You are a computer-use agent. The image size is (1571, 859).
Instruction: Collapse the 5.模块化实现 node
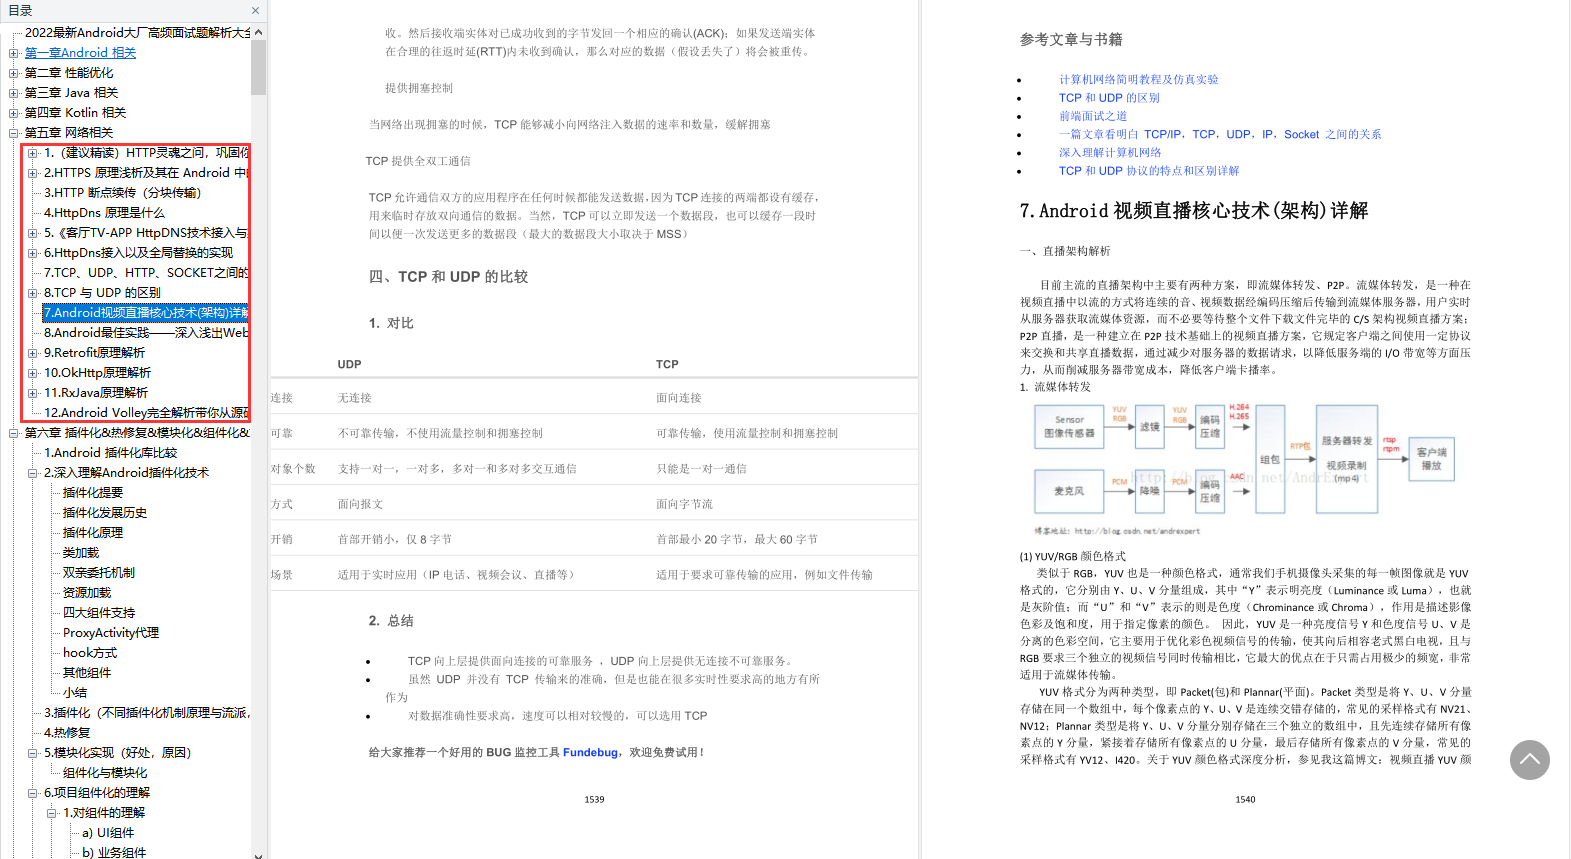click(x=33, y=753)
